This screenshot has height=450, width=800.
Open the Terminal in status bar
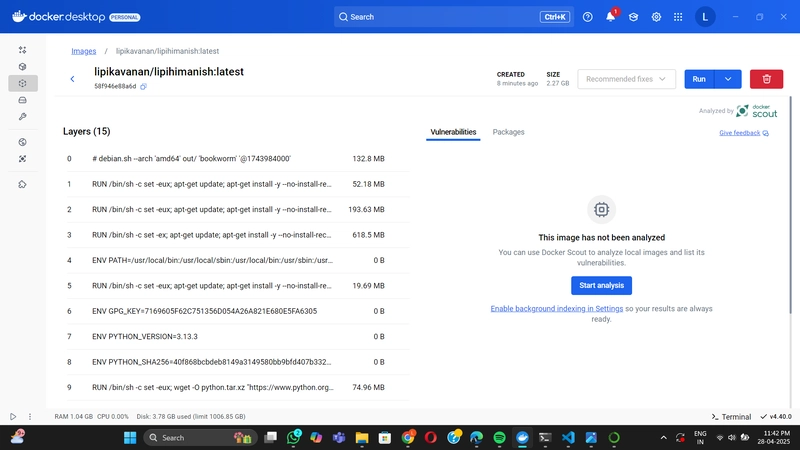coord(731,417)
